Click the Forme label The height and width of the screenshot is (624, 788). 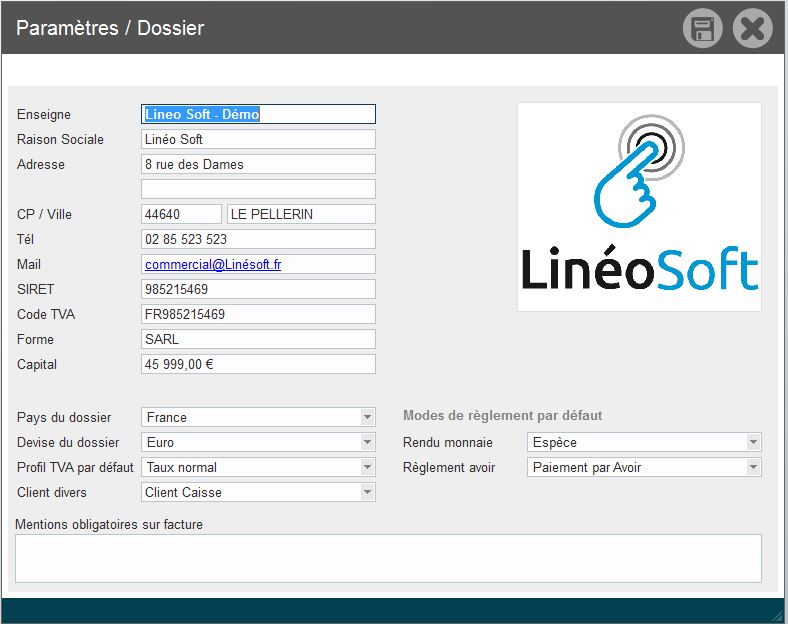(x=35, y=340)
